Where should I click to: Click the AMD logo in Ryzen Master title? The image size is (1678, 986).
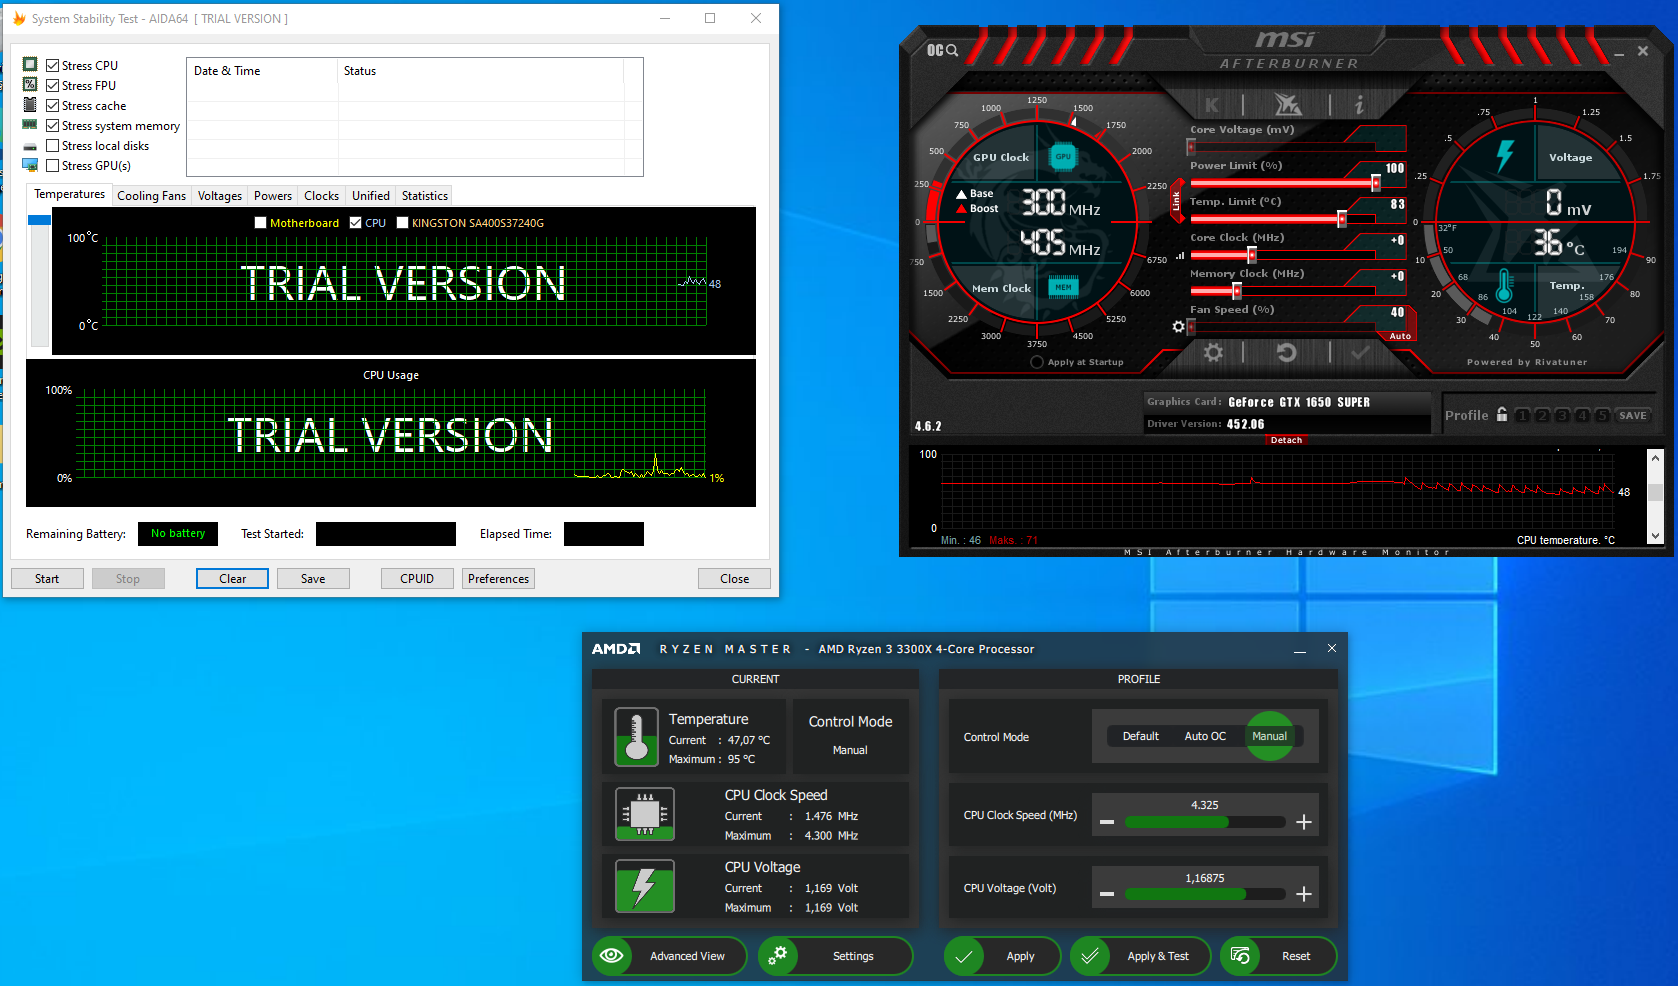pyautogui.click(x=615, y=649)
